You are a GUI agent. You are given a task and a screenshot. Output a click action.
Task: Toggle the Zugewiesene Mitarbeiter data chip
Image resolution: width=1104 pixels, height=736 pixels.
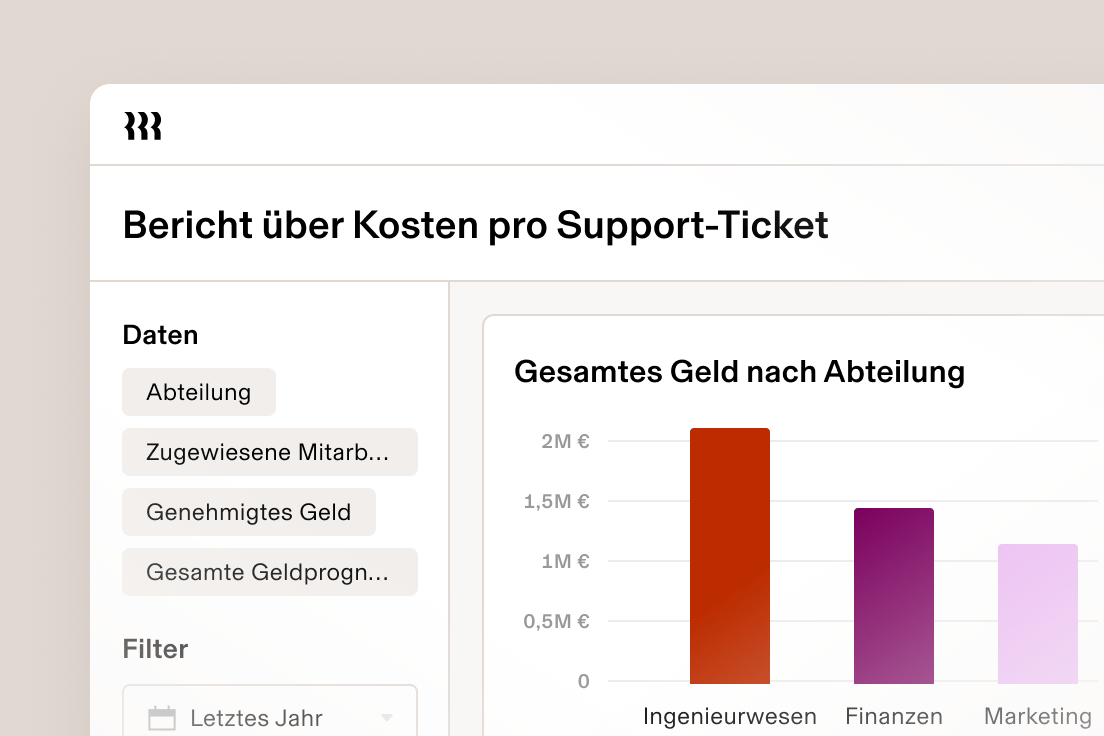coord(269,452)
